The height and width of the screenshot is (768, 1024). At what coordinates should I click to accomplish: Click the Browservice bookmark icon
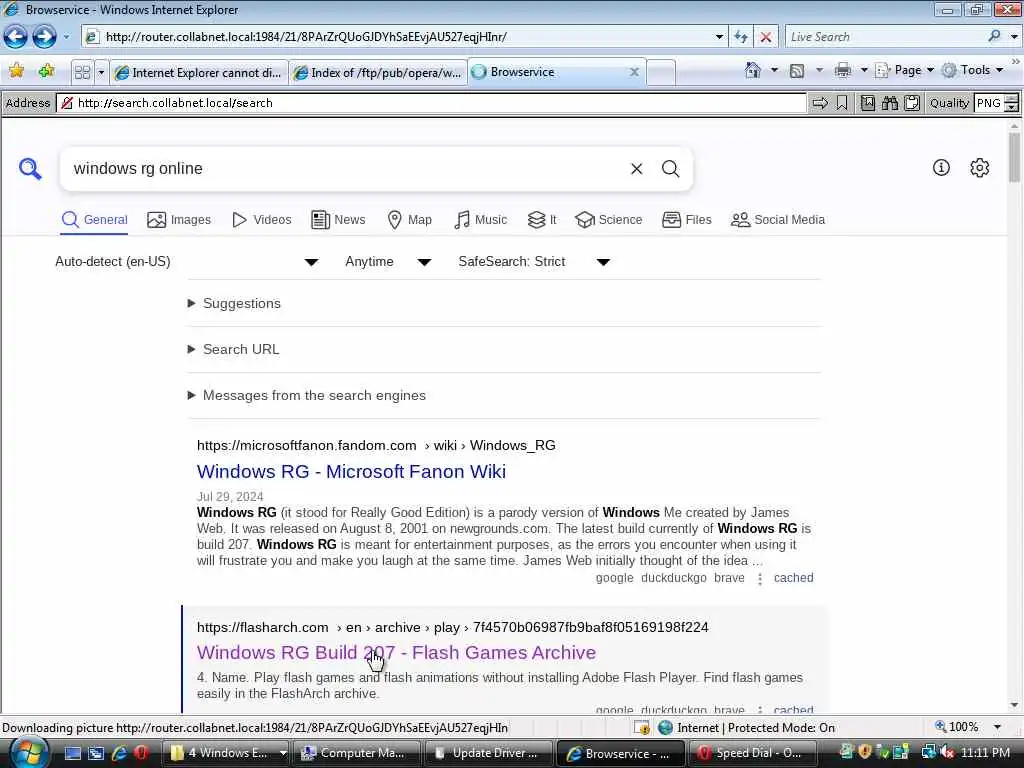(842, 103)
